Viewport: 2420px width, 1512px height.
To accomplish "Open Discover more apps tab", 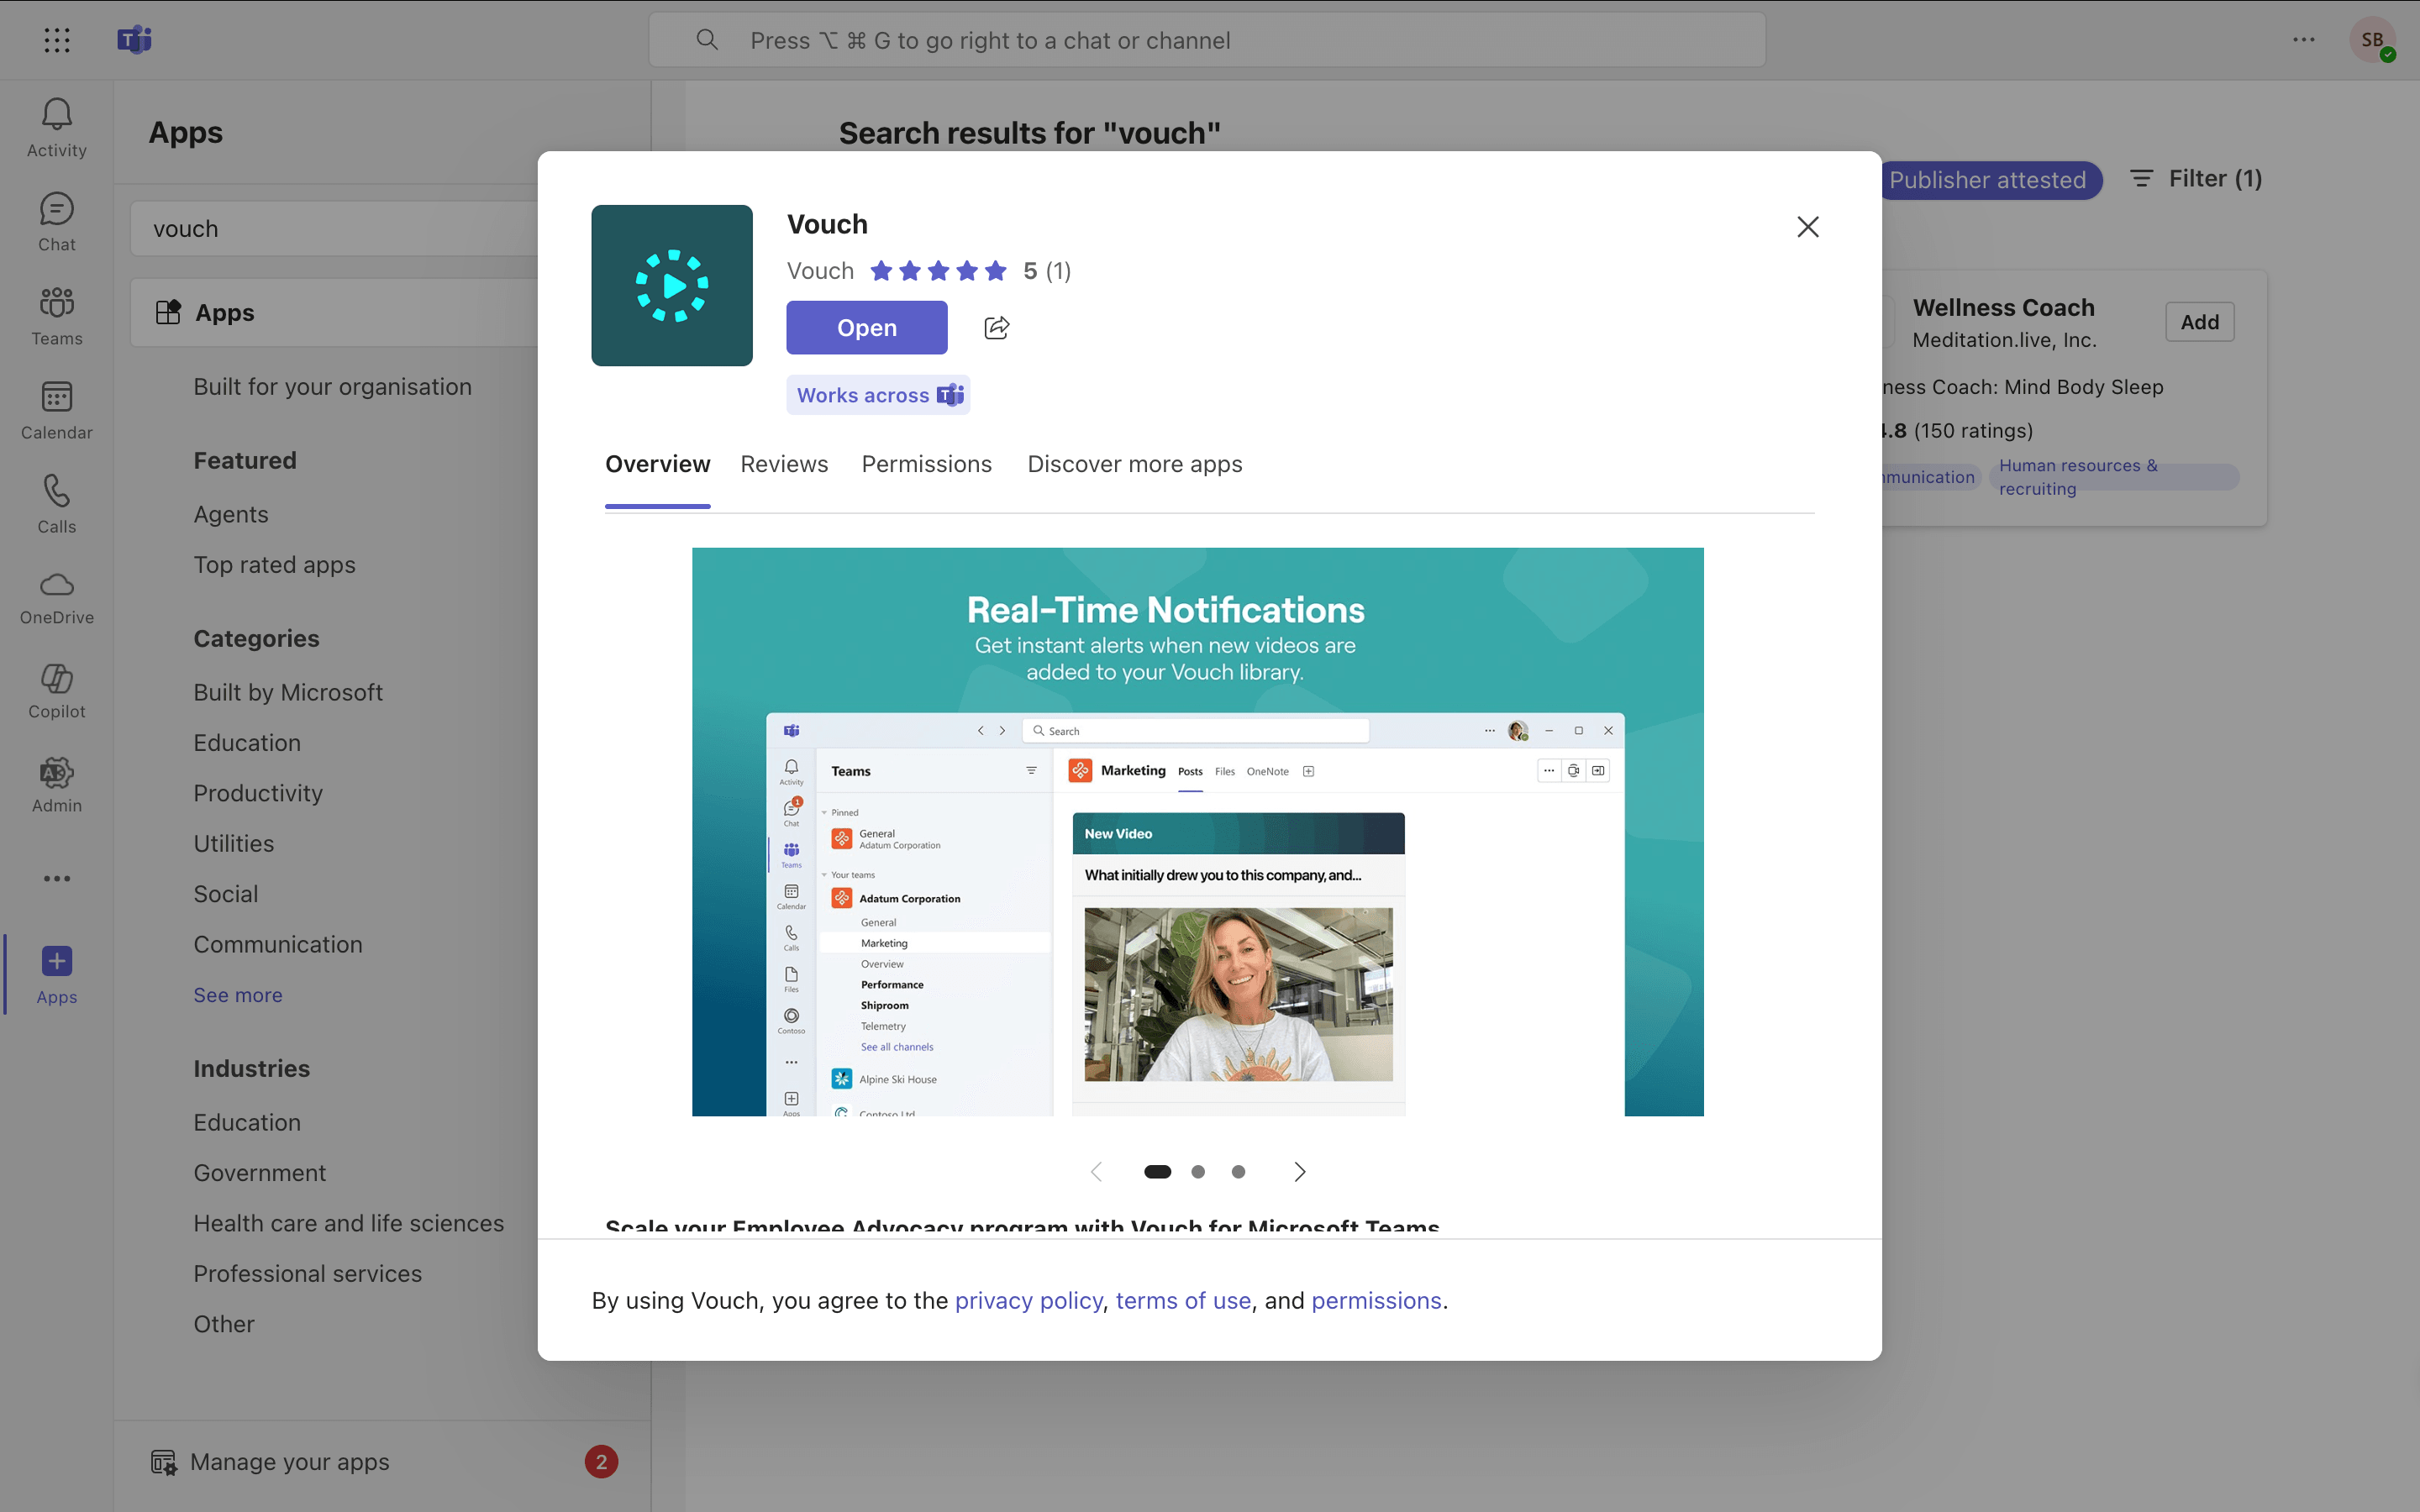I will click(x=1135, y=464).
